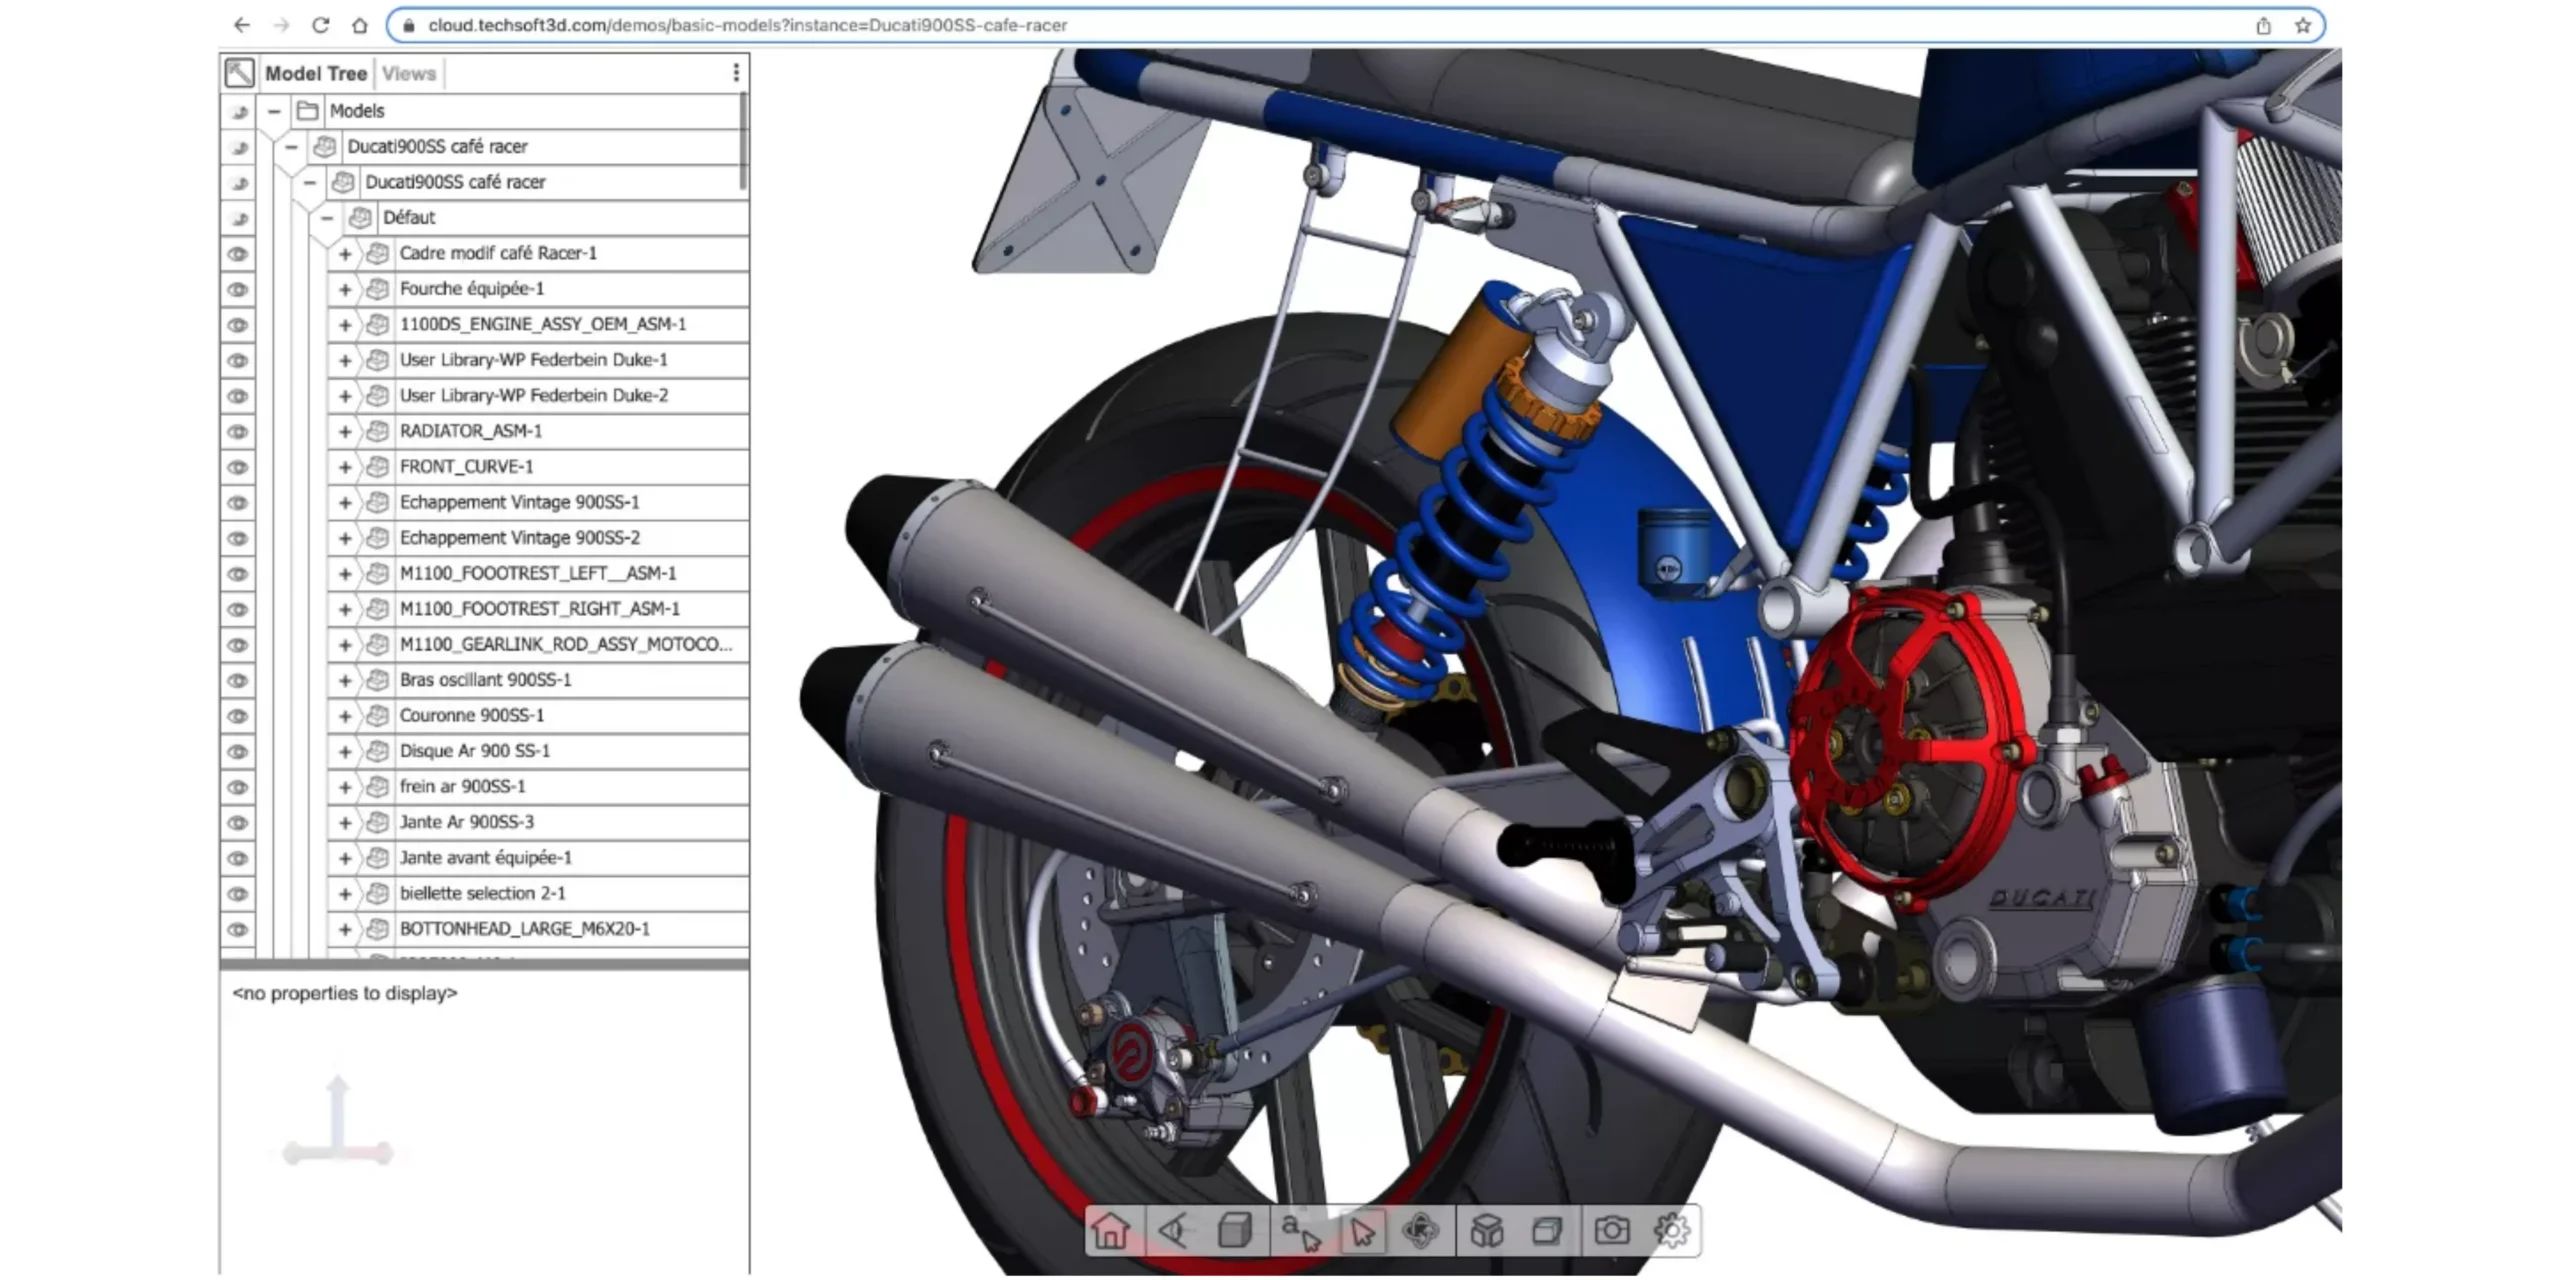Open the cutting plane tool
The height and width of the screenshot is (1280, 2560).
[x=1547, y=1230]
